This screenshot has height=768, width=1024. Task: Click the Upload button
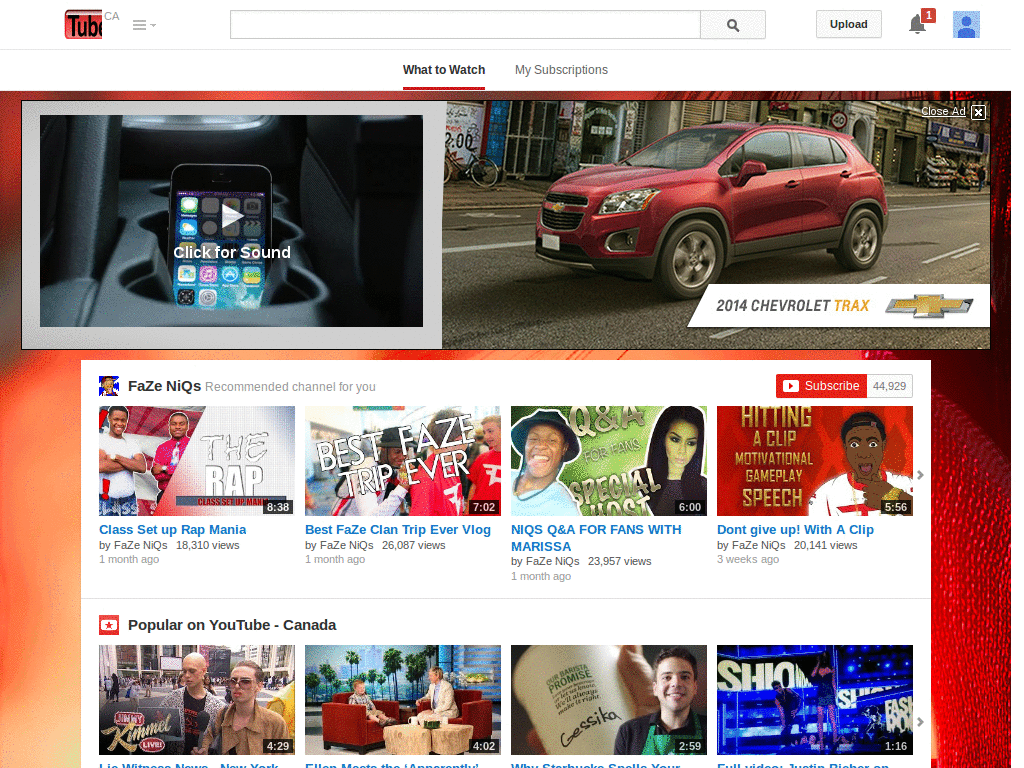848,24
